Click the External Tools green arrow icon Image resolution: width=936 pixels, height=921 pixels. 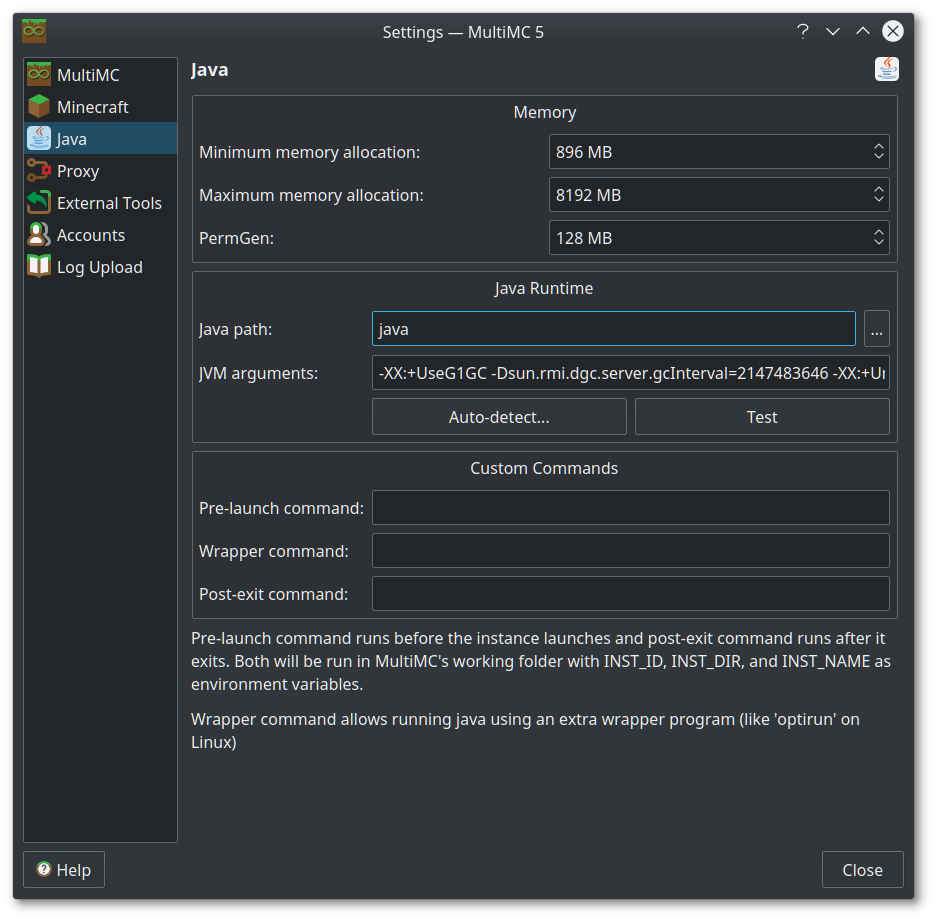[39, 203]
